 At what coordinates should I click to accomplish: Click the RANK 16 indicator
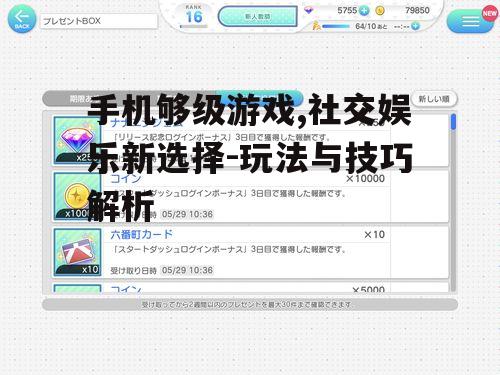tap(194, 15)
